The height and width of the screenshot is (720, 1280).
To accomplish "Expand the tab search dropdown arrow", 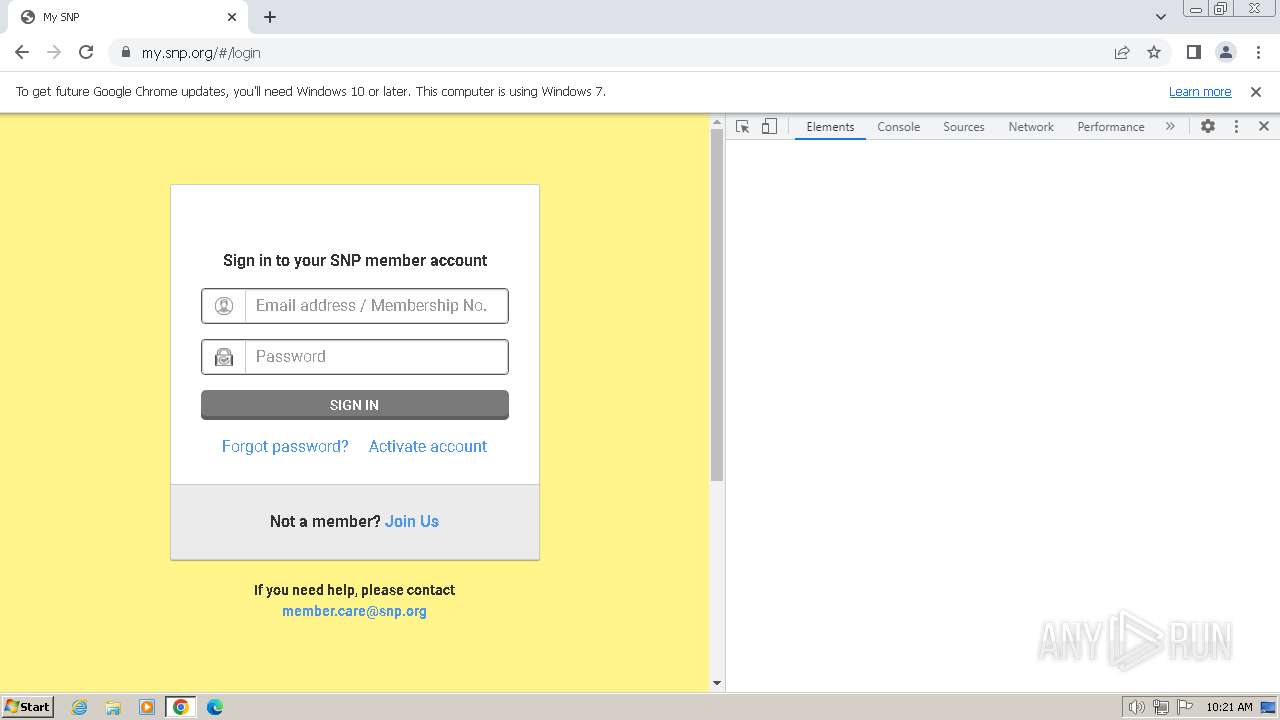I will coord(1161,17).
